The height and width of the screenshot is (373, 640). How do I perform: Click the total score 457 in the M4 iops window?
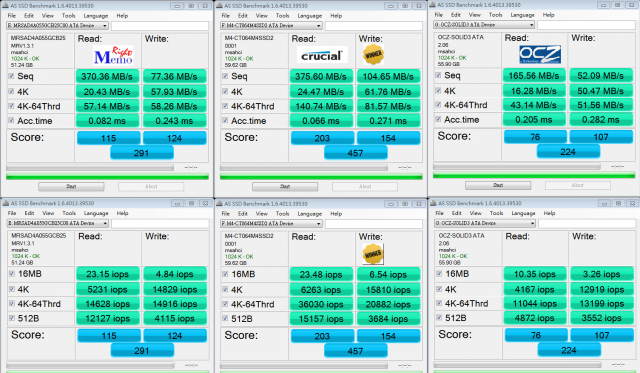[x=356, y=351]
